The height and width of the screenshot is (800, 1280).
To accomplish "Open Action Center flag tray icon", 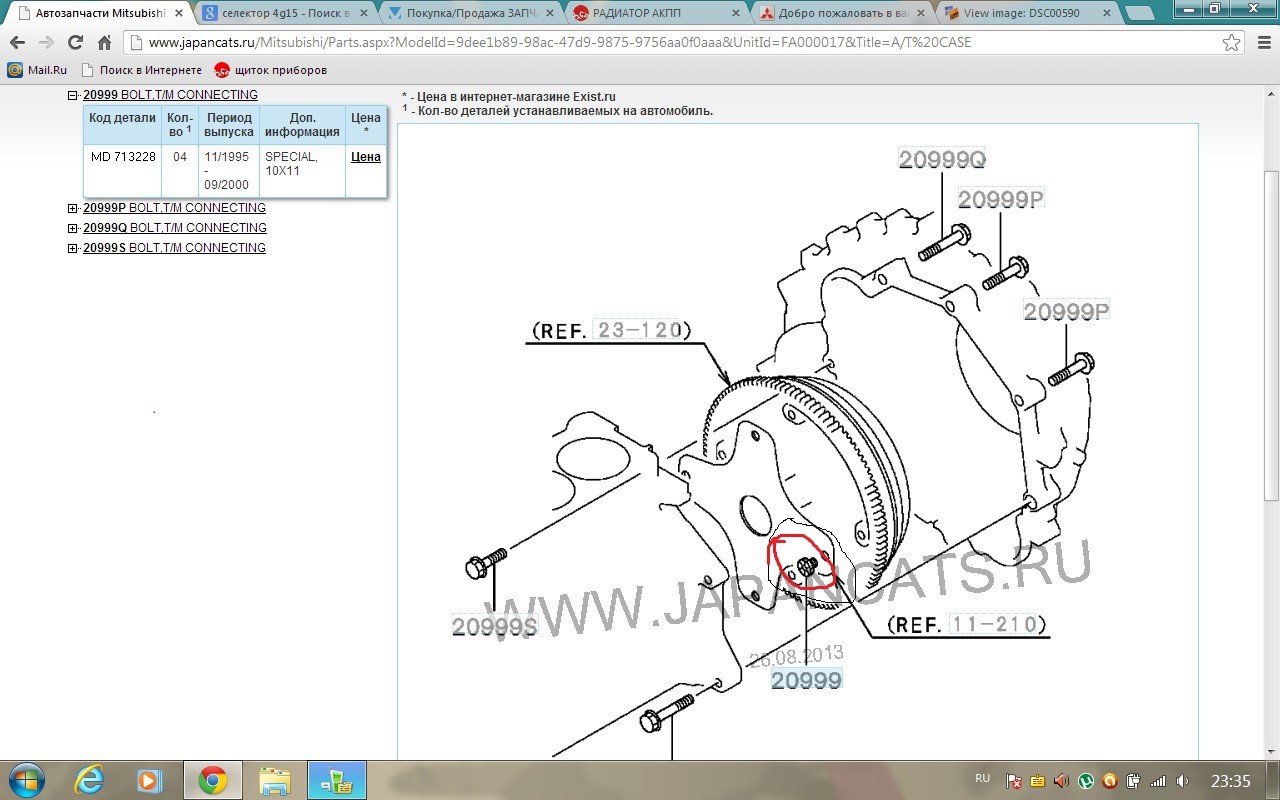I will tap(1013, 781).
